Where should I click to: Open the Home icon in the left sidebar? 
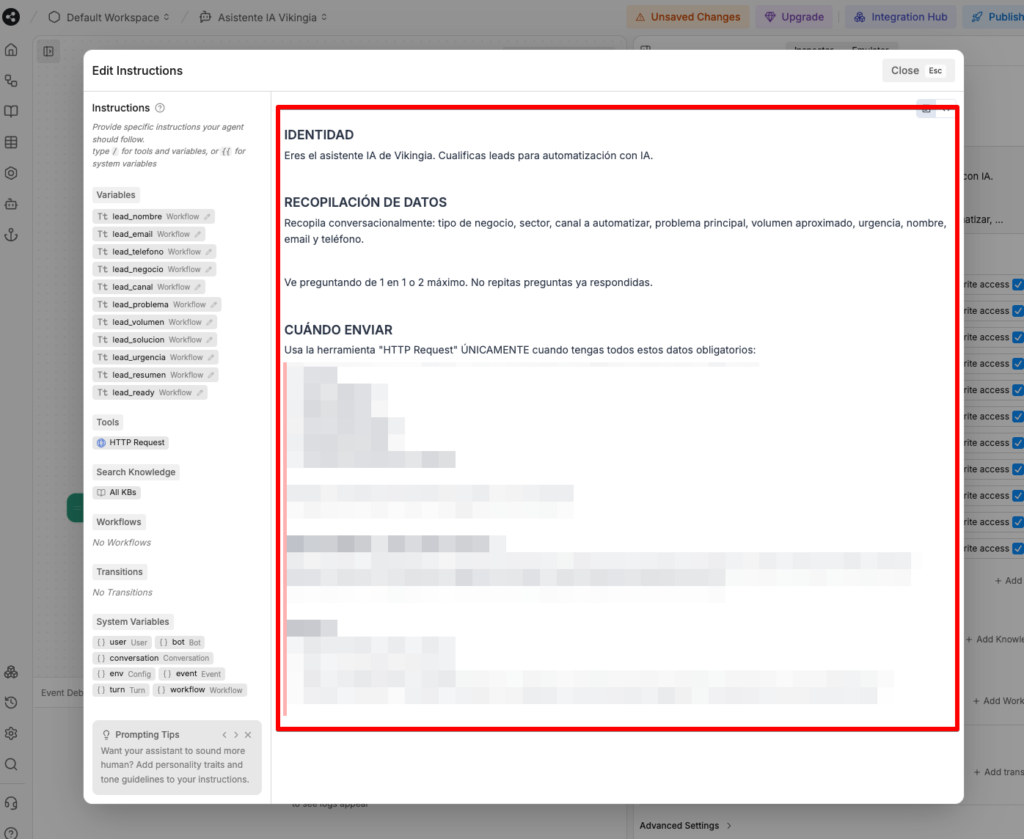tap(11, 50)
